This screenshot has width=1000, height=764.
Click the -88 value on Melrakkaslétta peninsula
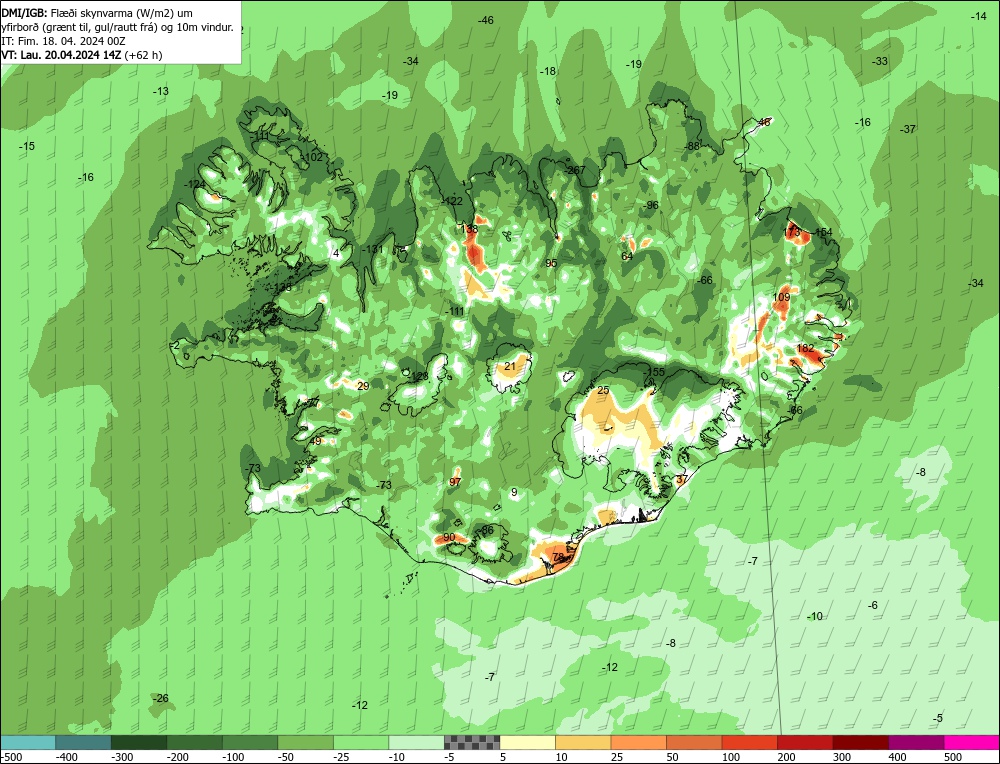[x=693, y=146]
